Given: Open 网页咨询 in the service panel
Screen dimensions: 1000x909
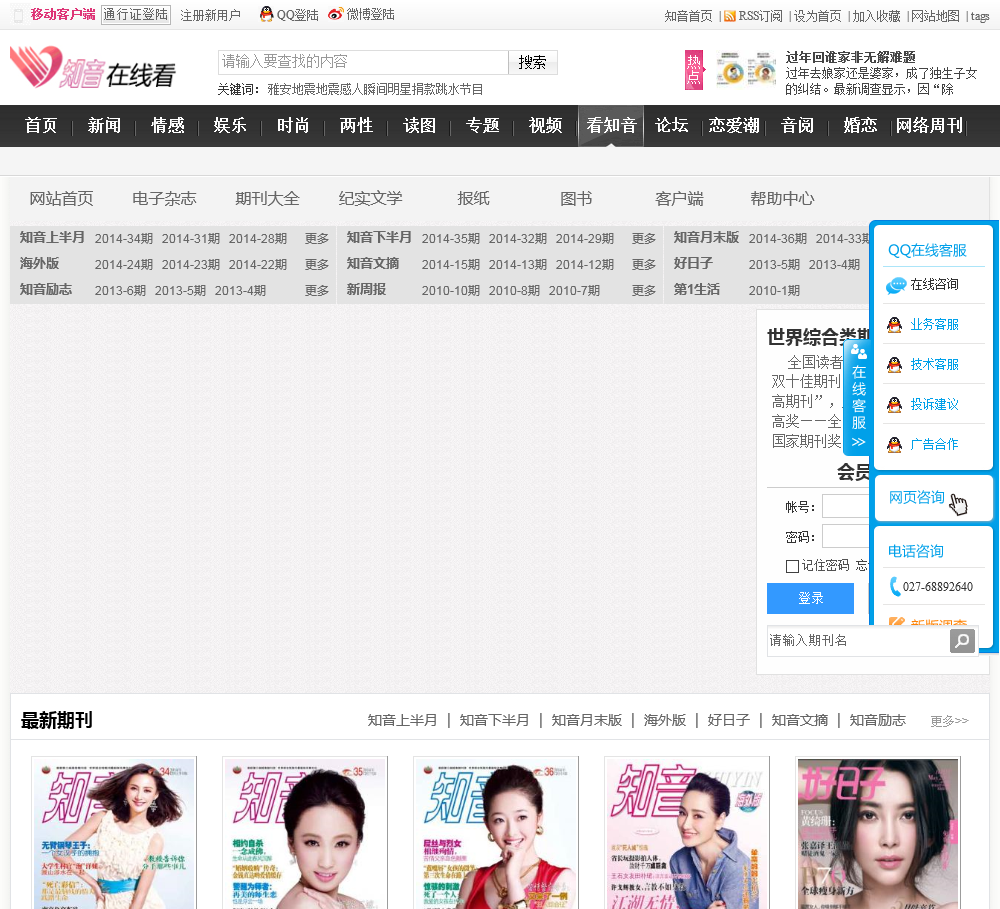Looking at the screenshot, I should 916,498.
